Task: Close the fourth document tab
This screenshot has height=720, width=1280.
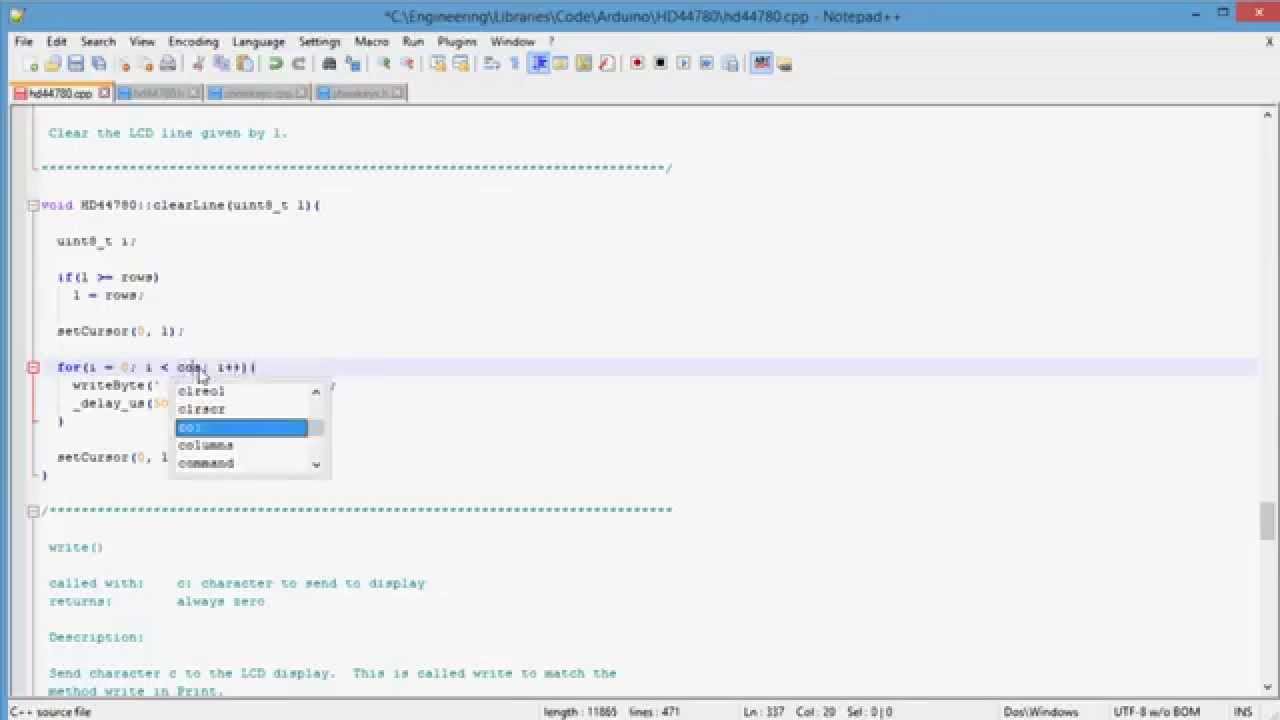Action: click(x=398, y=93)
